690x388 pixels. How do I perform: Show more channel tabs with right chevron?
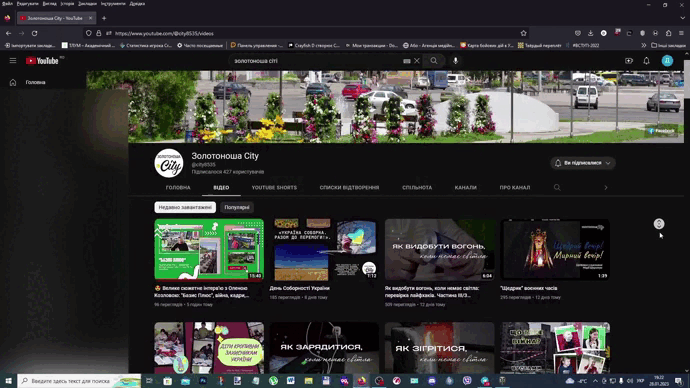click(606, 188)
